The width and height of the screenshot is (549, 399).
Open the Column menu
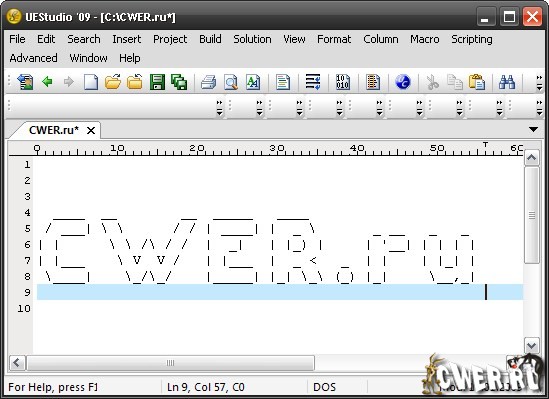(x=381, y=39)
